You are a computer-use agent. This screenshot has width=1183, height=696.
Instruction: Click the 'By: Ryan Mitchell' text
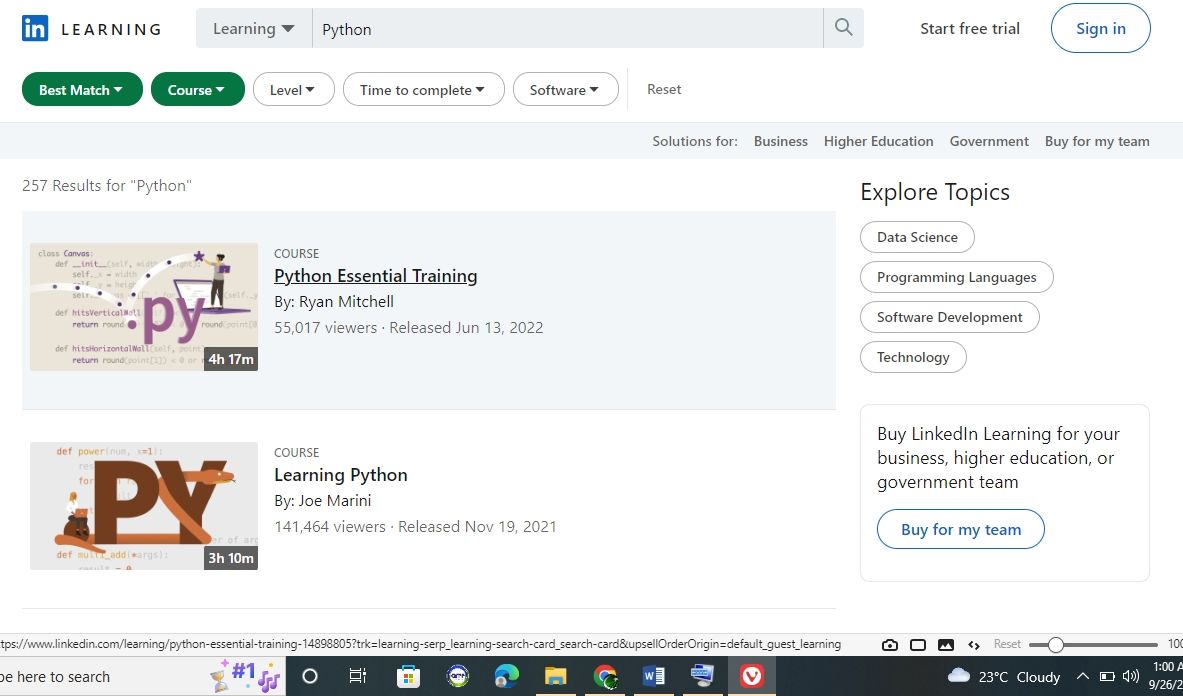tap(333, 302)
